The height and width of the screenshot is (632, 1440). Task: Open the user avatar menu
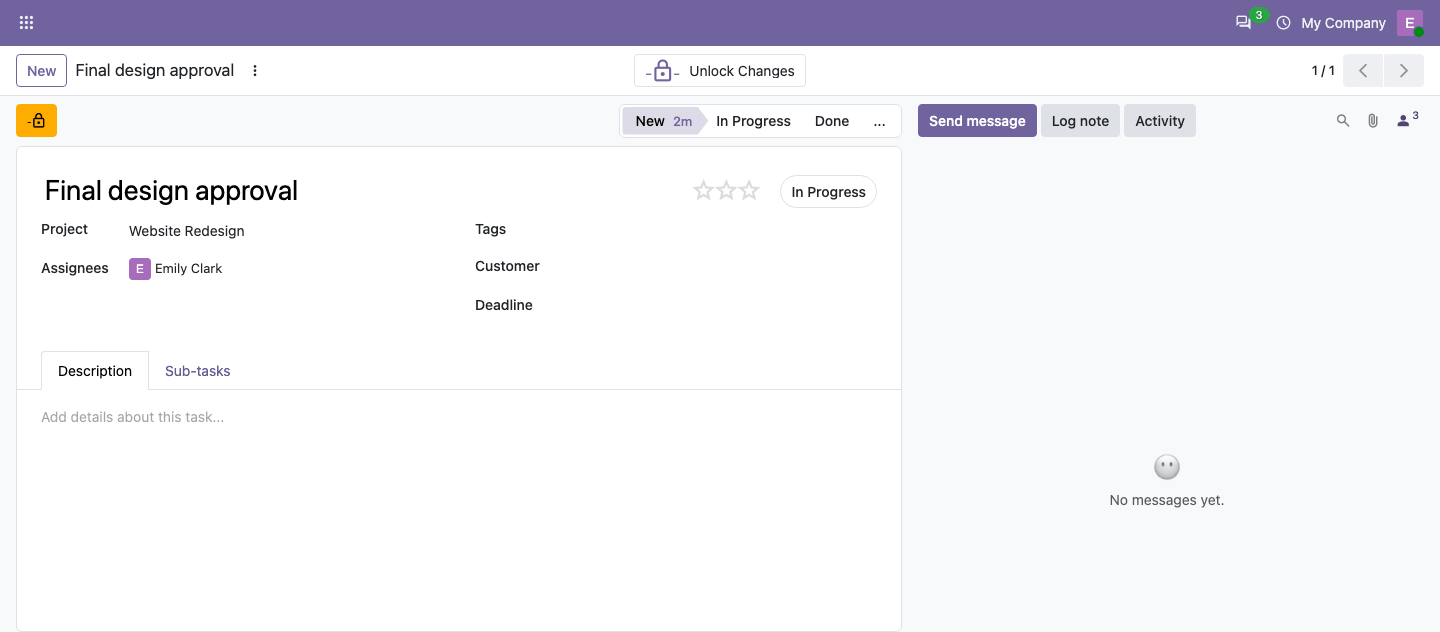(1410, 23)
